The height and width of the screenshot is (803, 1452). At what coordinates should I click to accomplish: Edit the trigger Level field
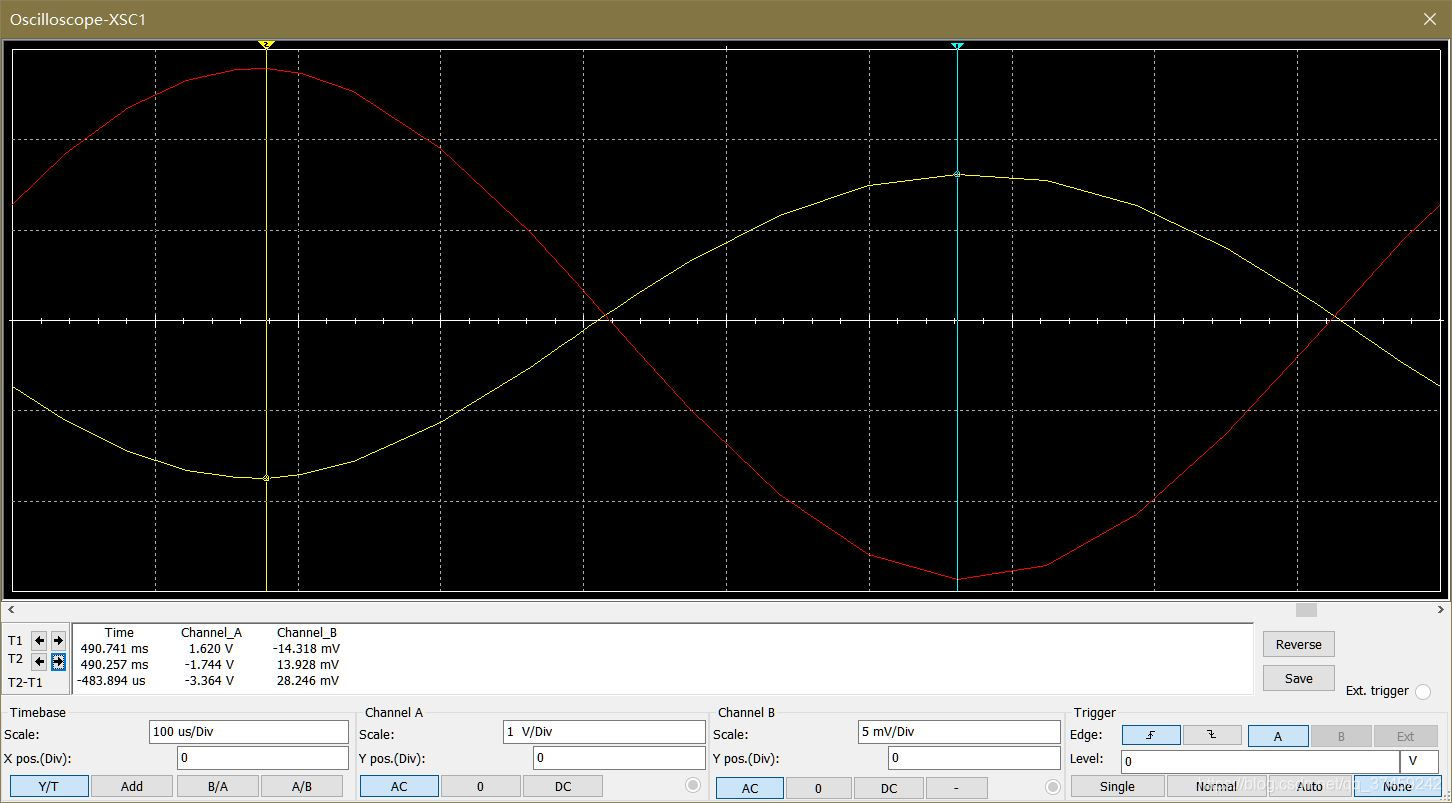pyautogui.click(x=1259, y=761)
